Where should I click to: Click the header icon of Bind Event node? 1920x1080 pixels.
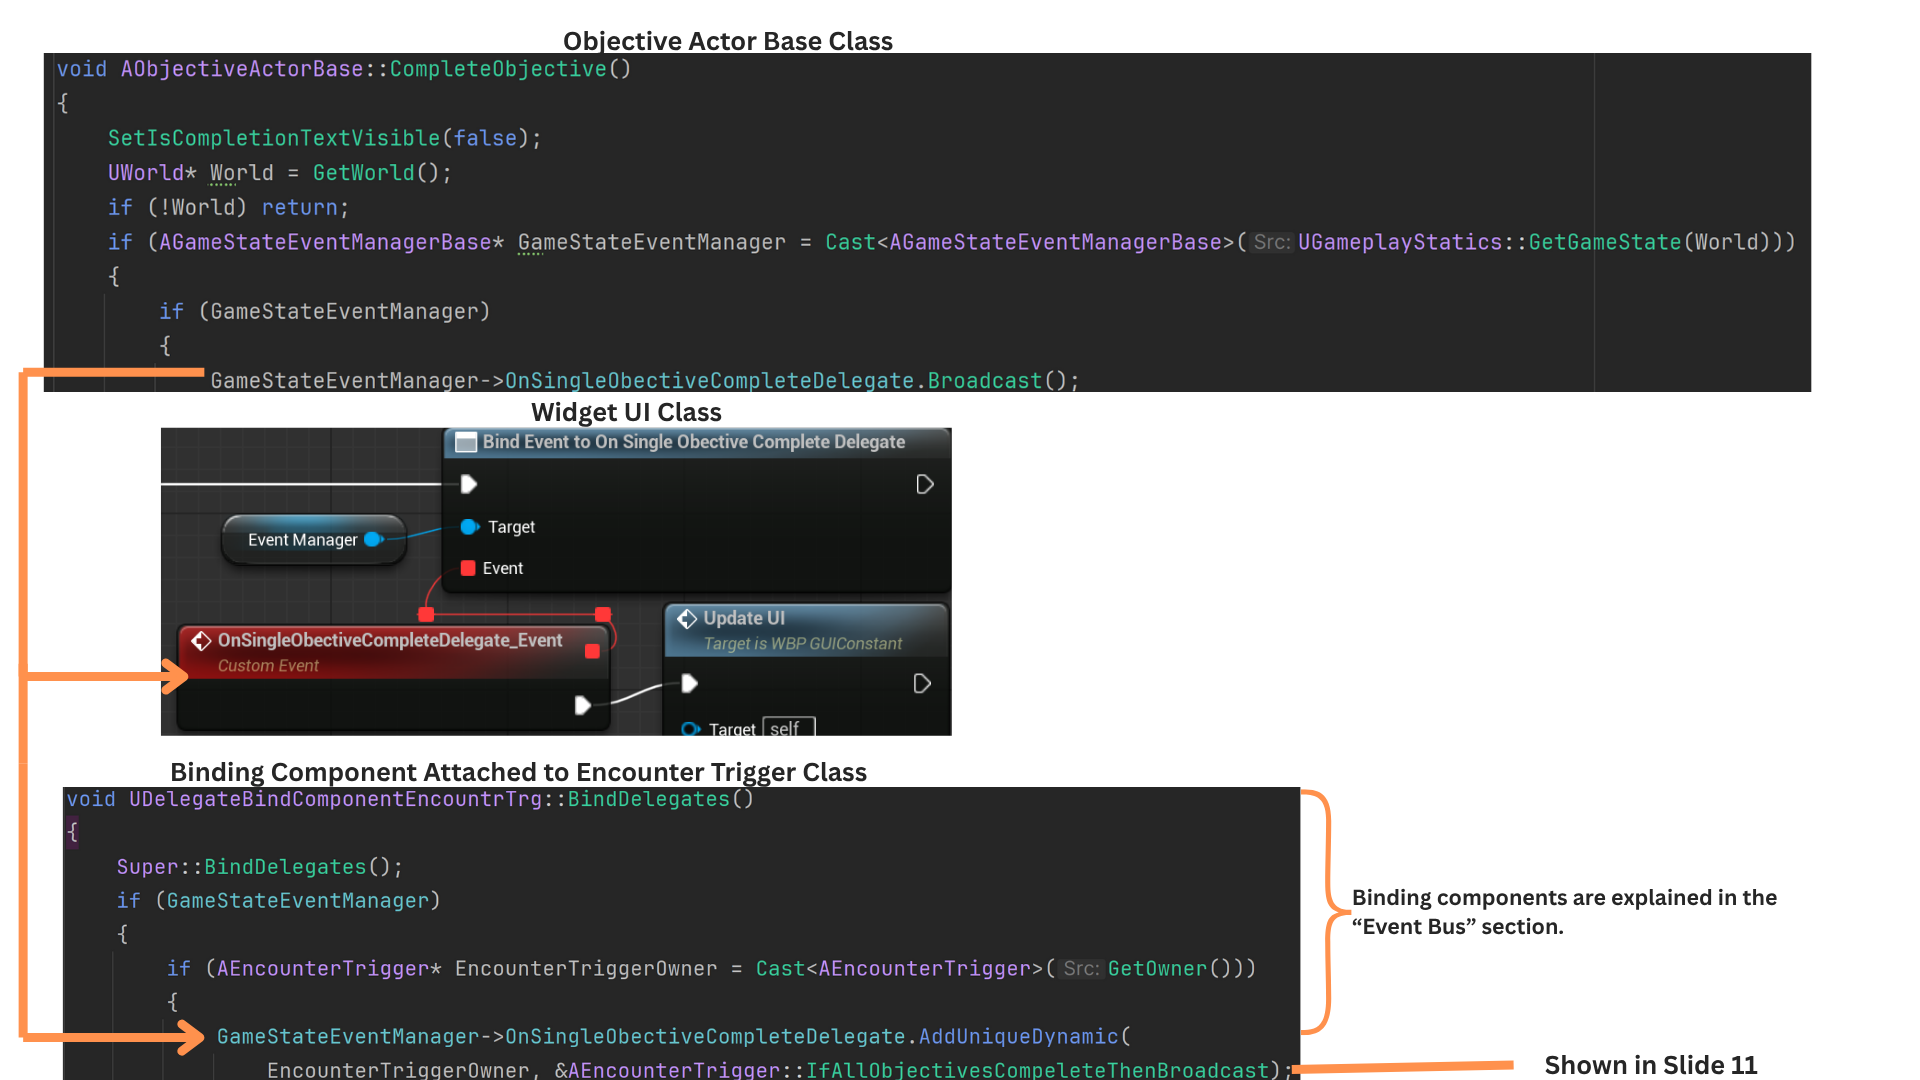tap(465, 443)
